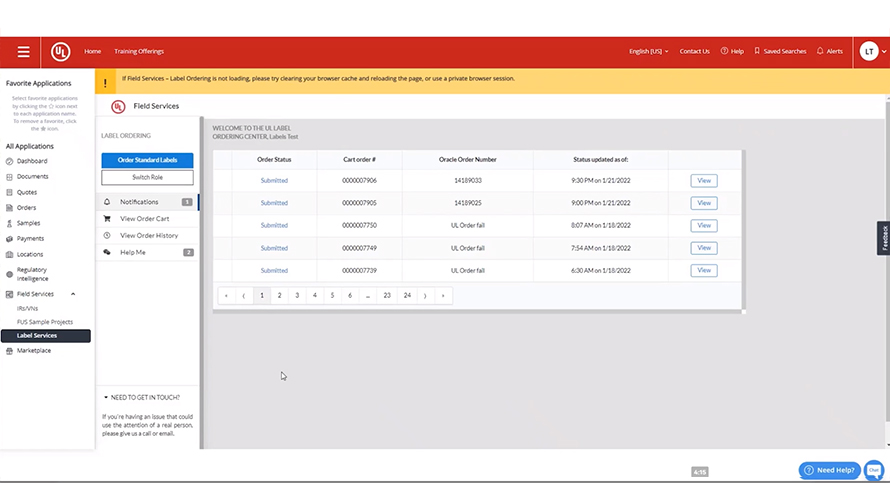The width and height of the screenshot is (890, 483).
Task: Expand the English (US) language dropdown
Action: pyautogui.click(x=648, y=51)
